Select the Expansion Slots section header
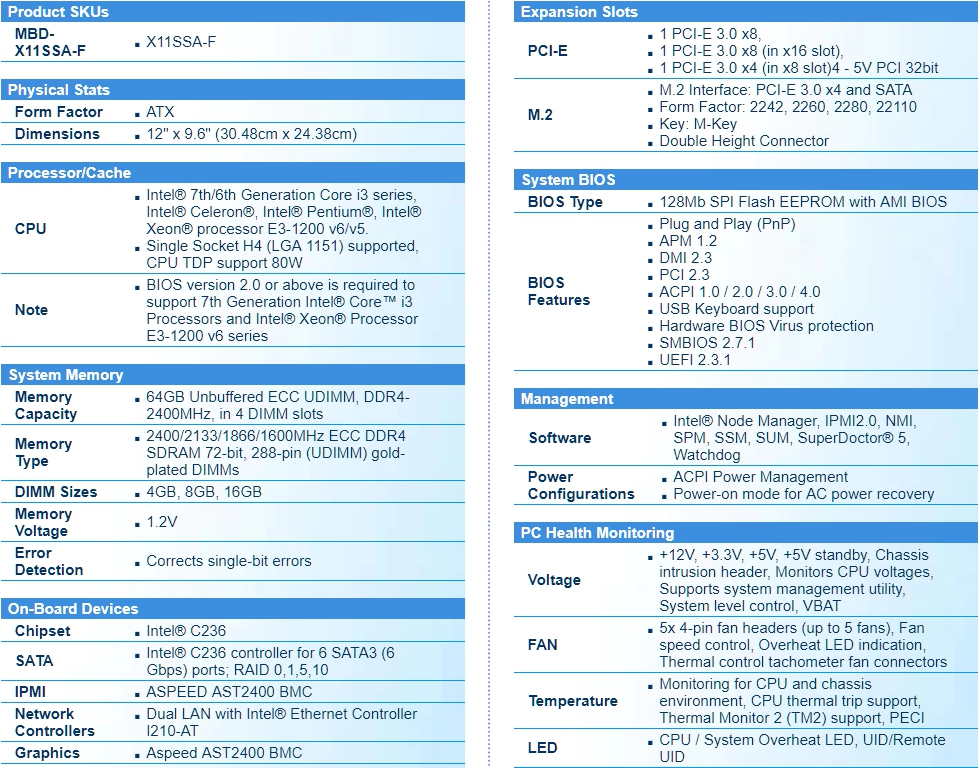 (579, 12)
